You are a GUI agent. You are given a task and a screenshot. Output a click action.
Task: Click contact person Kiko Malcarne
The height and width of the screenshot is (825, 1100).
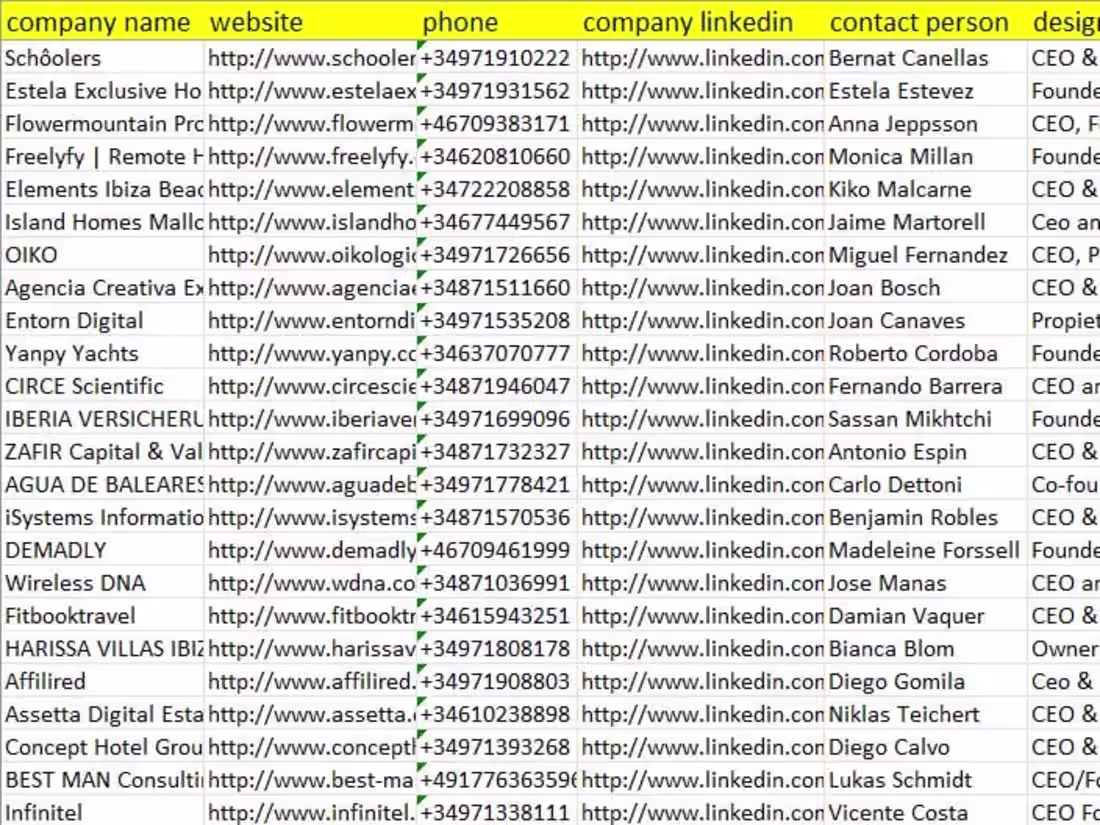pyautogui.click(x=926, y=189)
